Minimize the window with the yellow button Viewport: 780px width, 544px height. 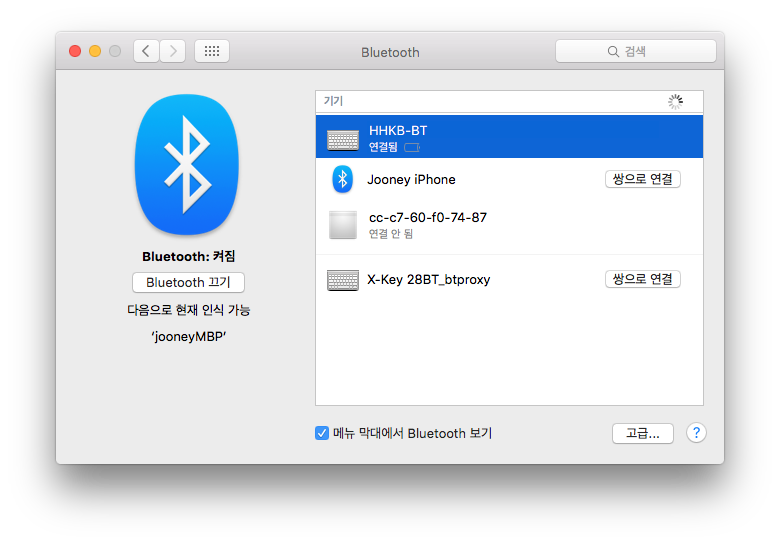click(95, 51)
